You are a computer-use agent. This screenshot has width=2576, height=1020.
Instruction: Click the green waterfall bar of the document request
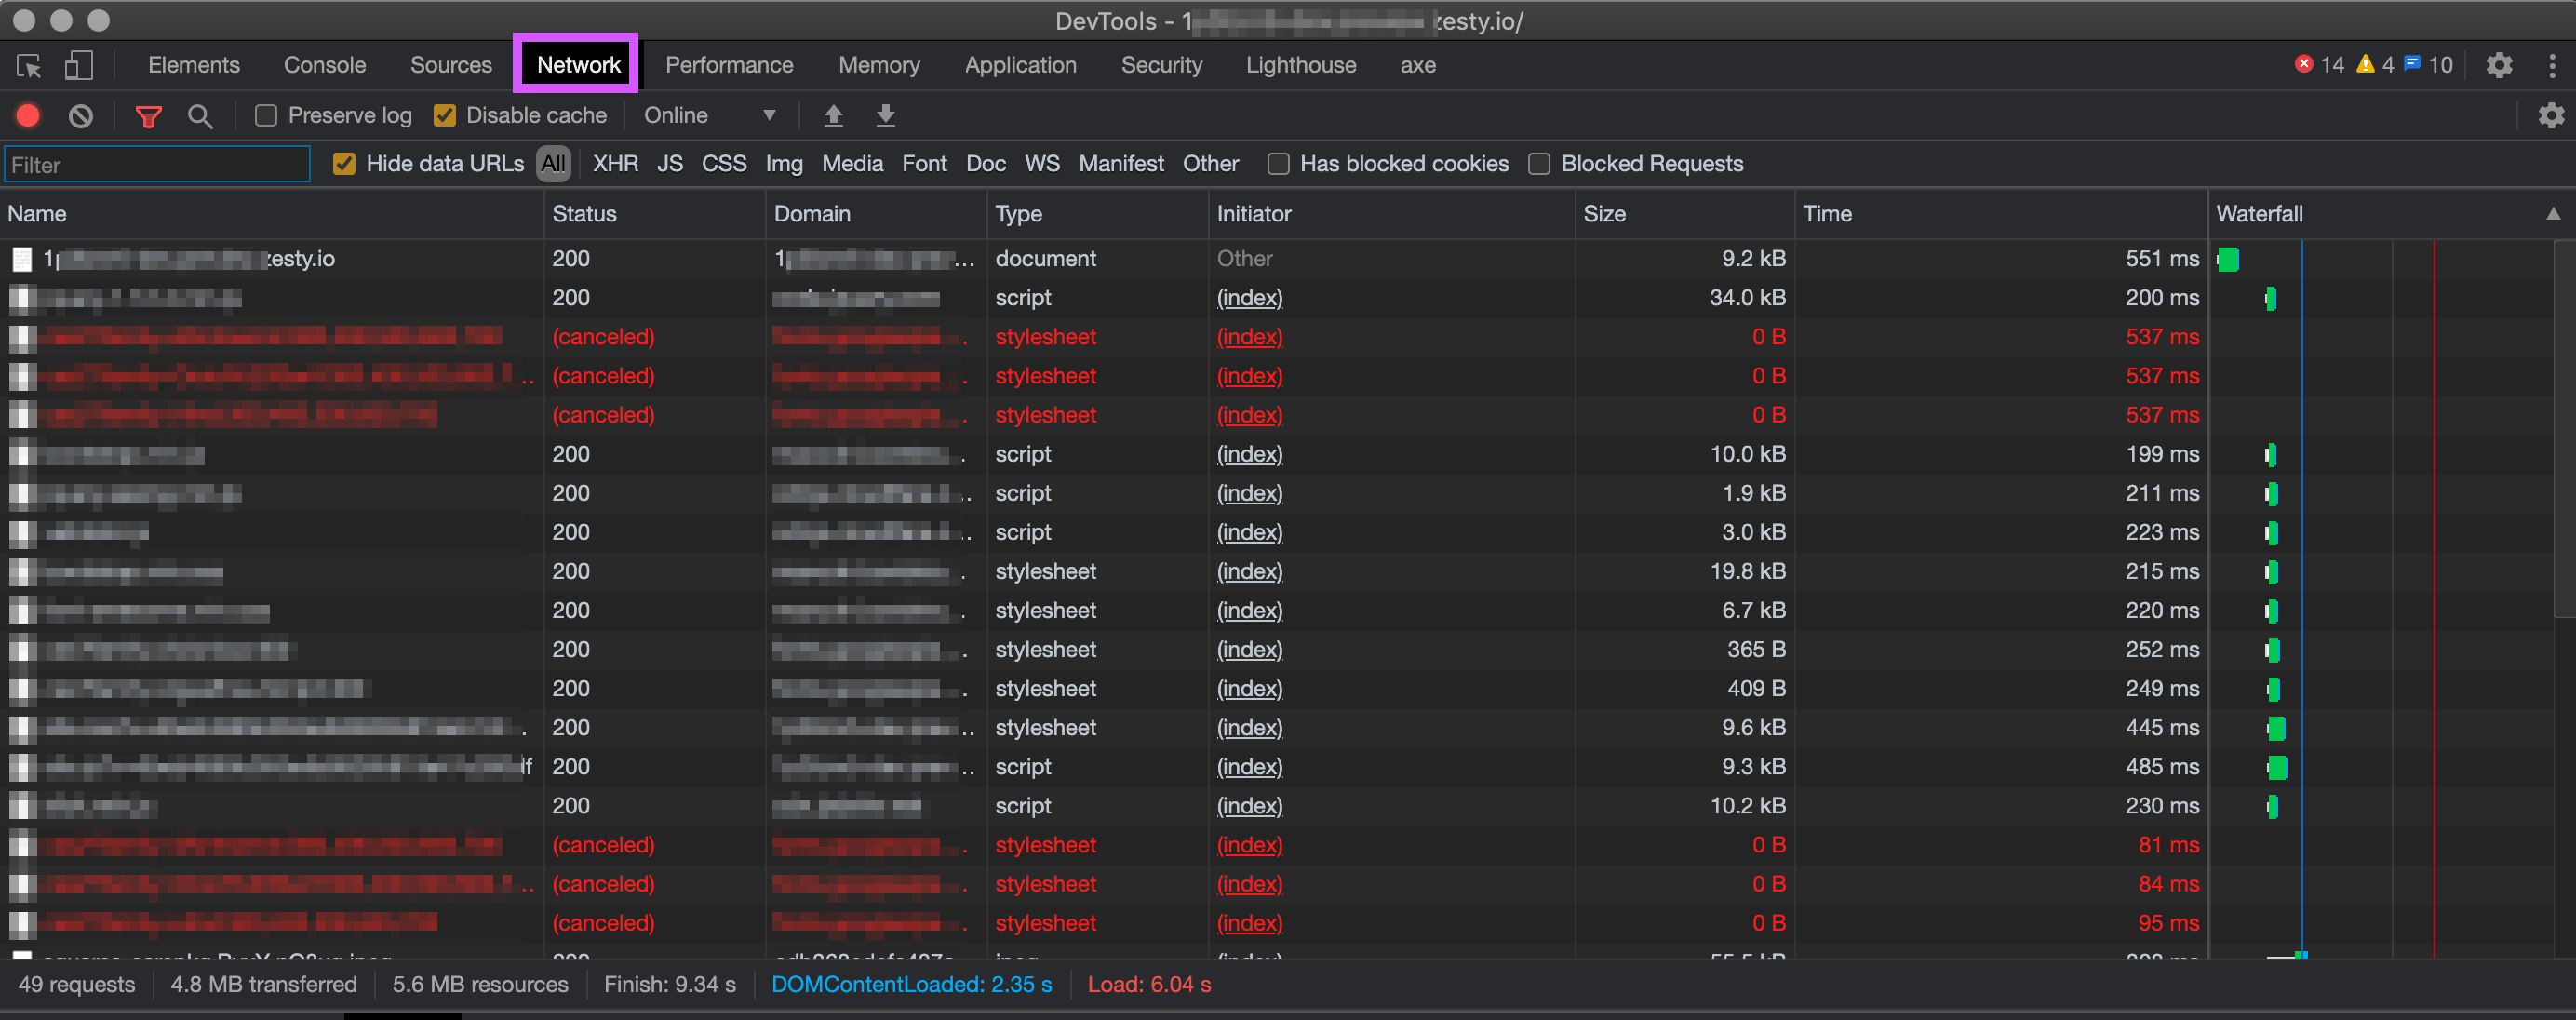[x=2228, y=260]
